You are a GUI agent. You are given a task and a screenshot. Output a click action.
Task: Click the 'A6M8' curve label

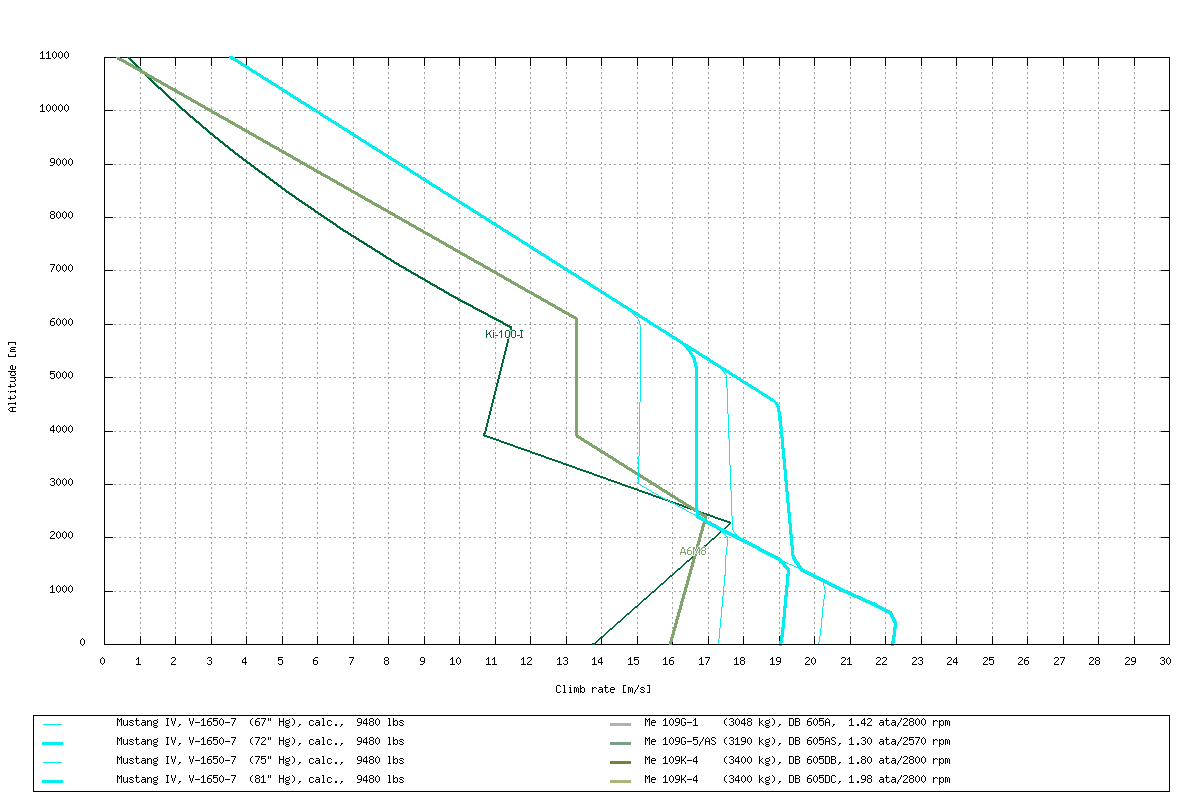click(x=693, y=551)
